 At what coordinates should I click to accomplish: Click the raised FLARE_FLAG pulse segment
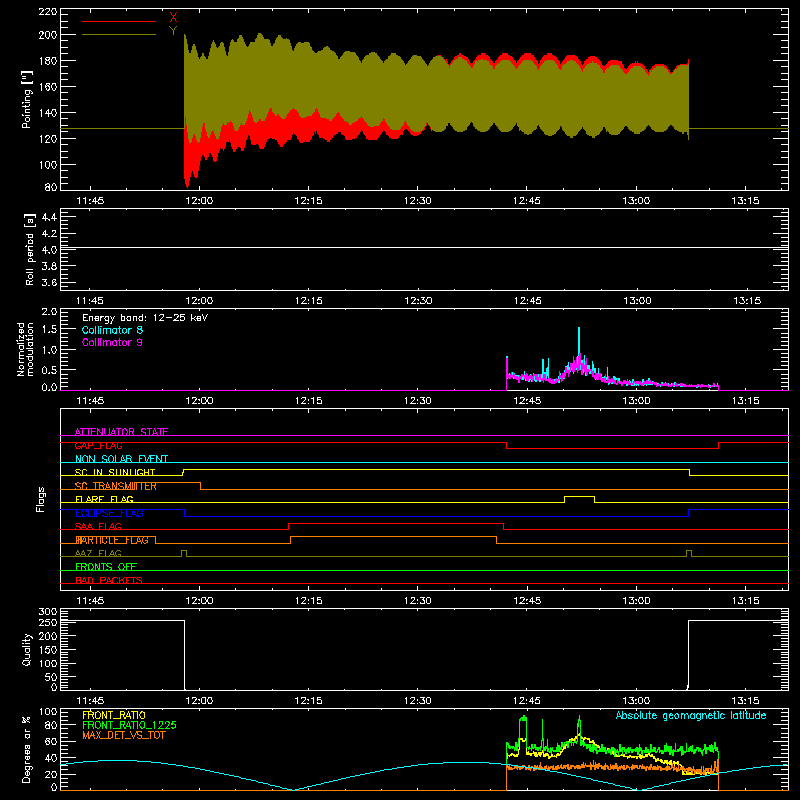coord(580,496)
